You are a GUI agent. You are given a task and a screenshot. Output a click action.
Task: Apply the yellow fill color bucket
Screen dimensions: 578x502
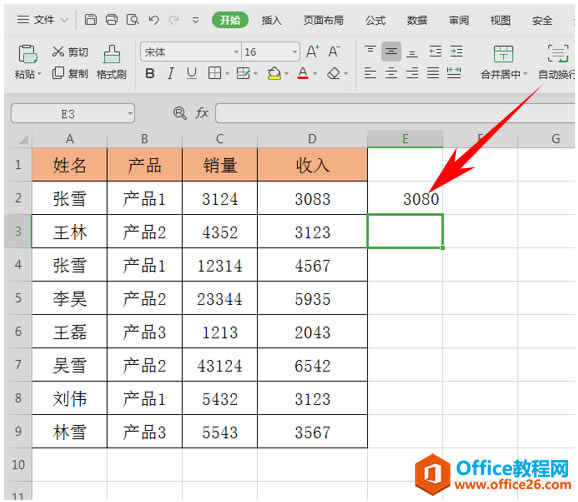274,73
